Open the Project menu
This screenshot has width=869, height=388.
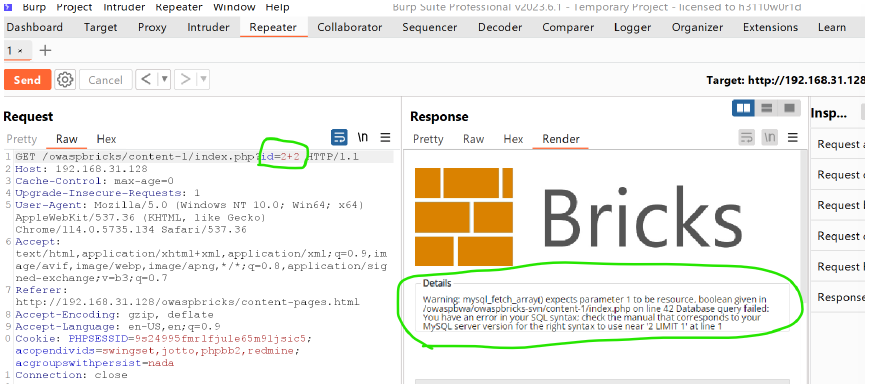[74, 7]
